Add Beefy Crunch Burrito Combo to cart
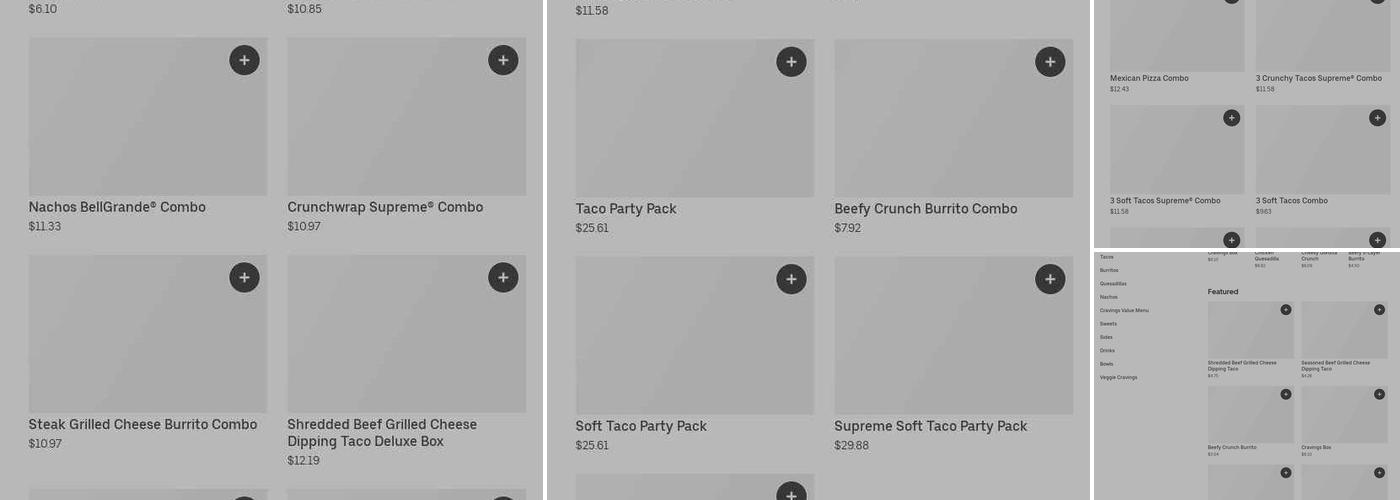Viewport: 1400px width, 500px height. (x=1050, y=62)
